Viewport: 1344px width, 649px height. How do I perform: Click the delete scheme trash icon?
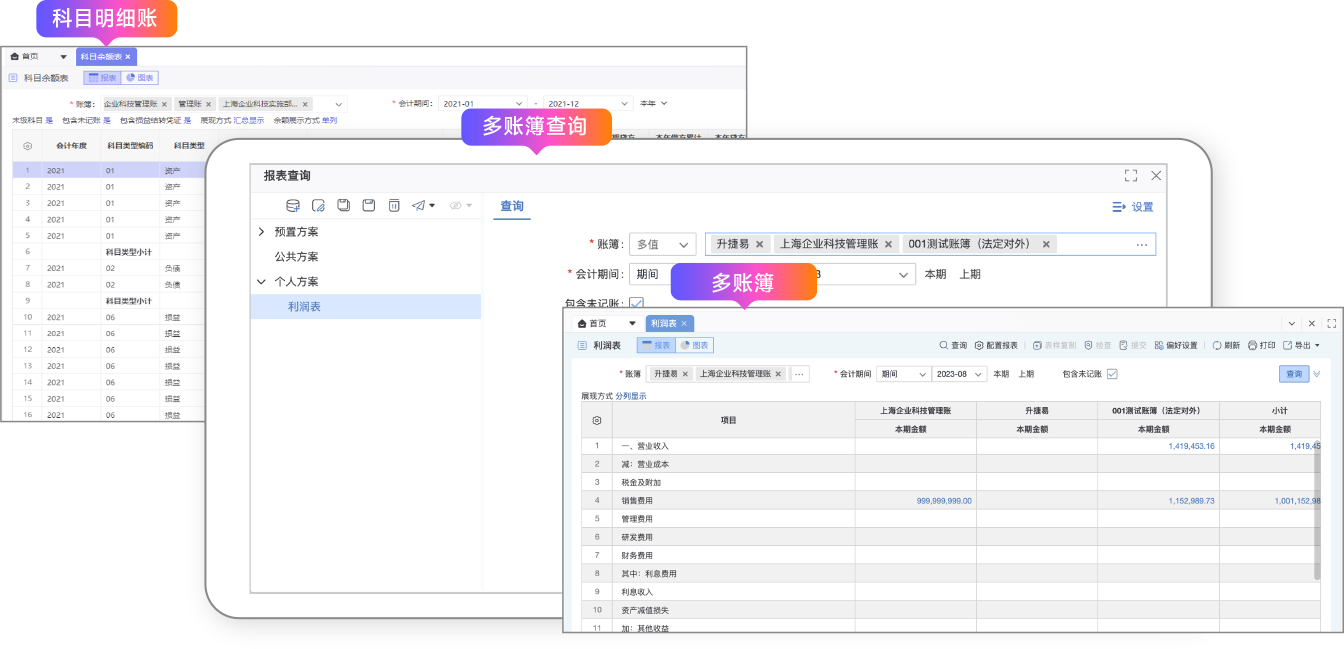(394, 206)
